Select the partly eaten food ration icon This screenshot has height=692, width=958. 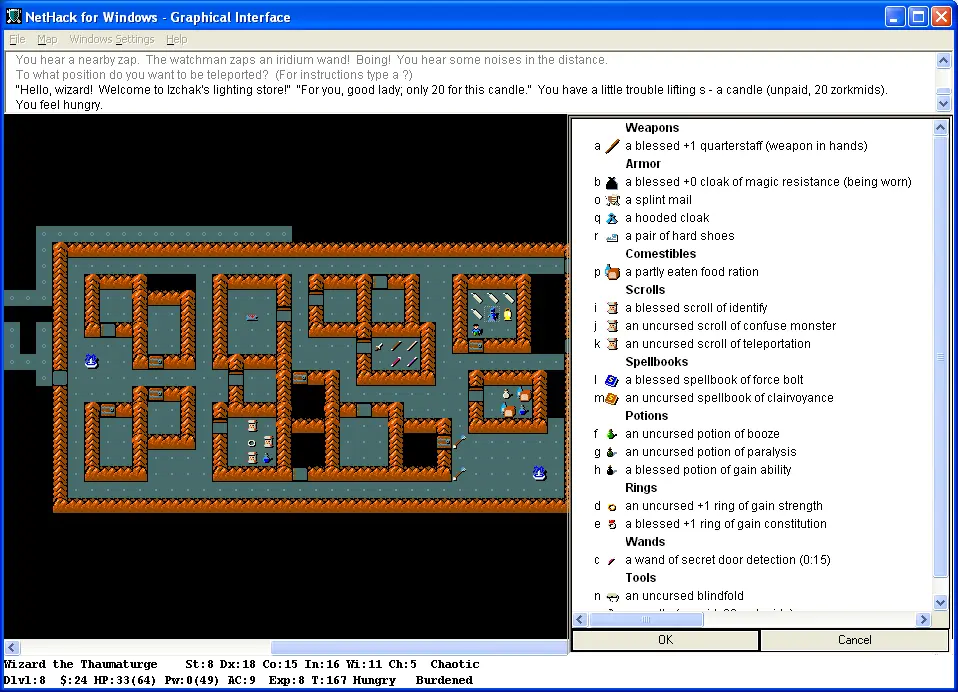[x=612, y=272]
